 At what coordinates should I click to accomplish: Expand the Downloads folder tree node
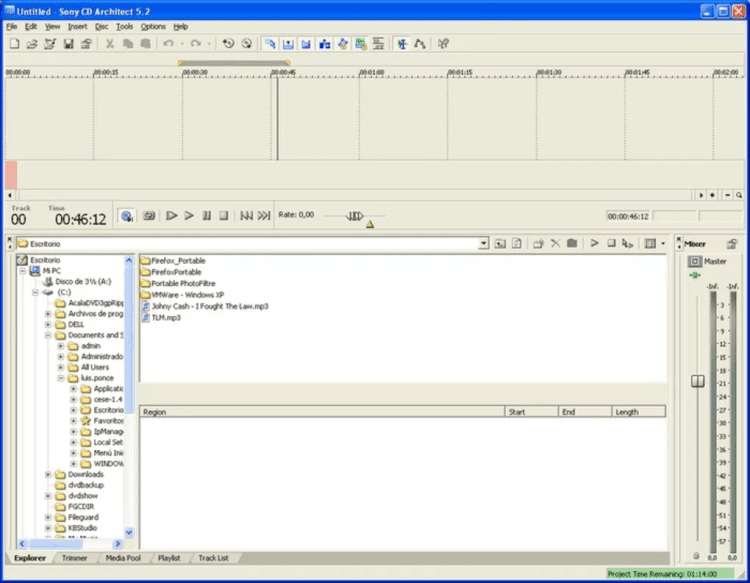(x=47, y=474)
